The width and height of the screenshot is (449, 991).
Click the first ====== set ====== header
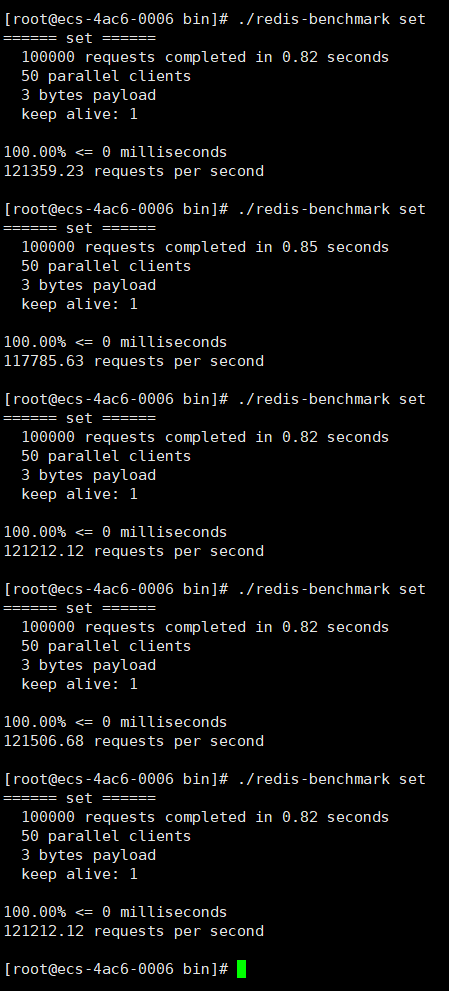79,38
